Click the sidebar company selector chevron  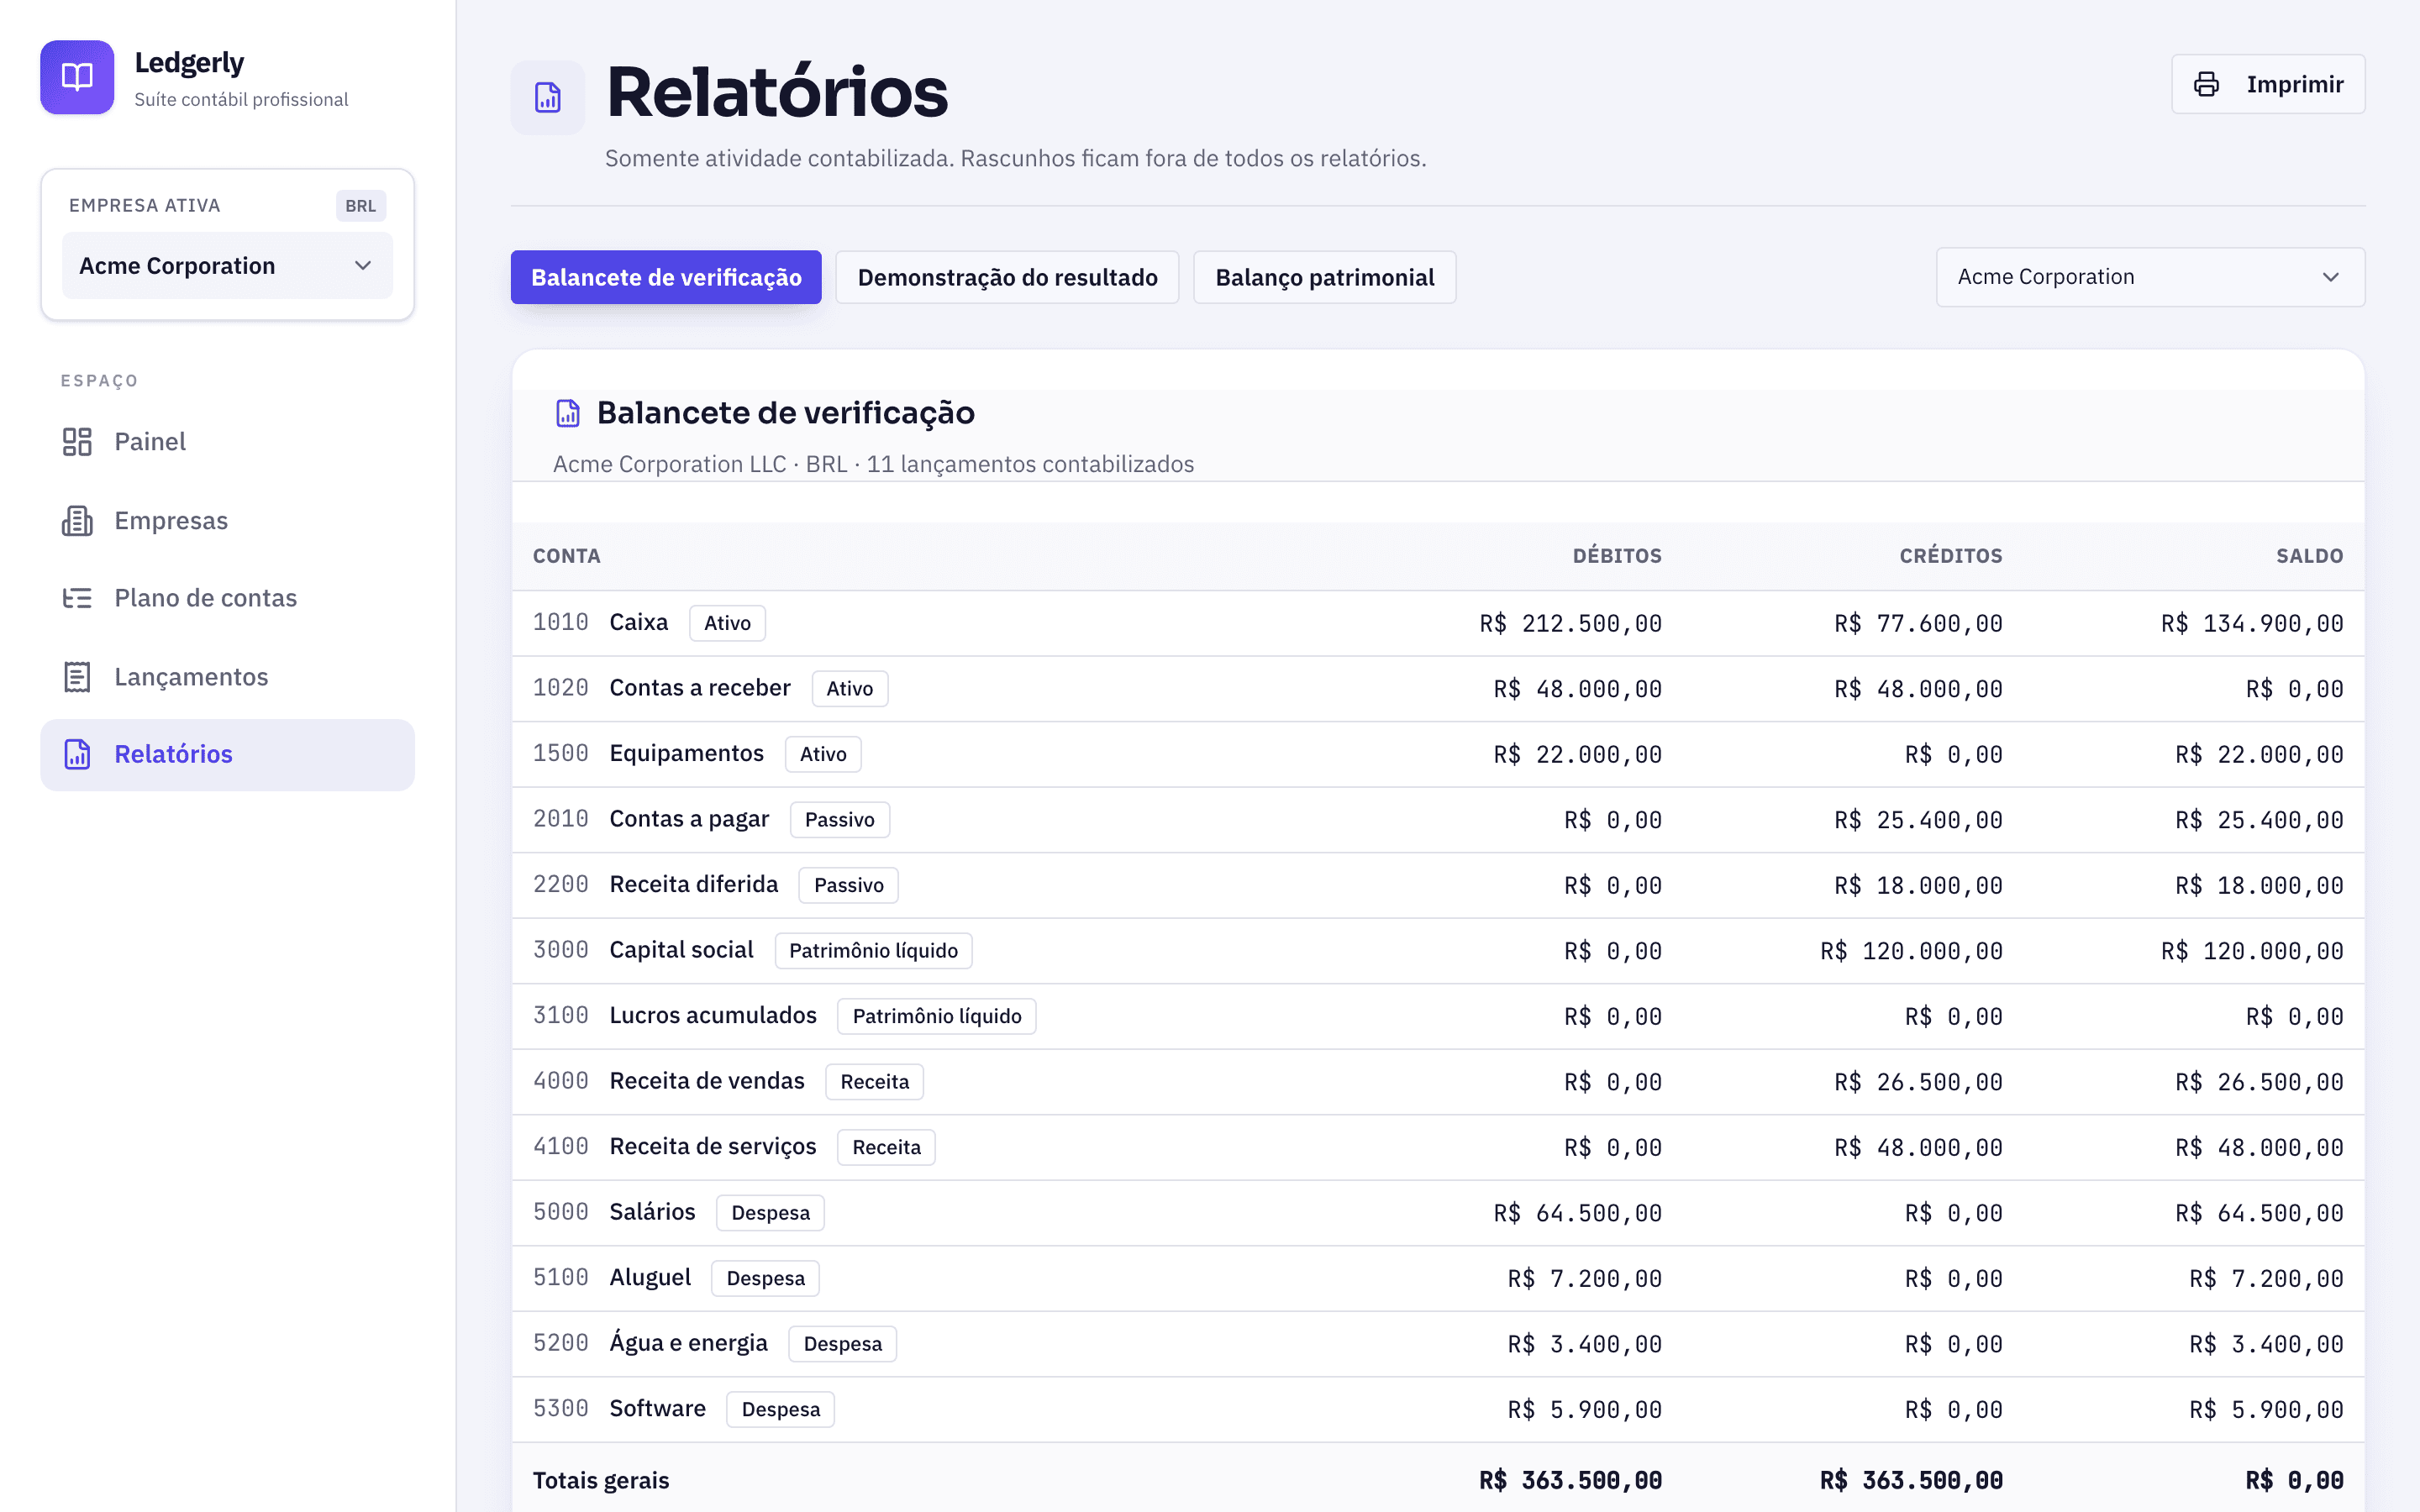pos(363,266)
